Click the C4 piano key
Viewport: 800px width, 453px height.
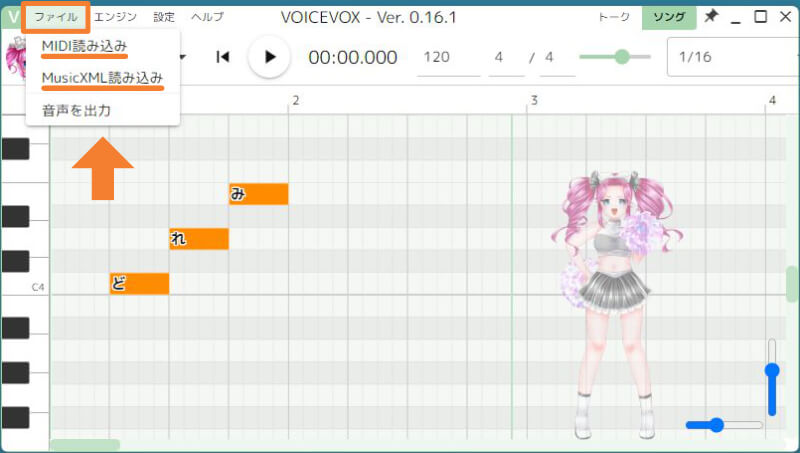(24, 284)
